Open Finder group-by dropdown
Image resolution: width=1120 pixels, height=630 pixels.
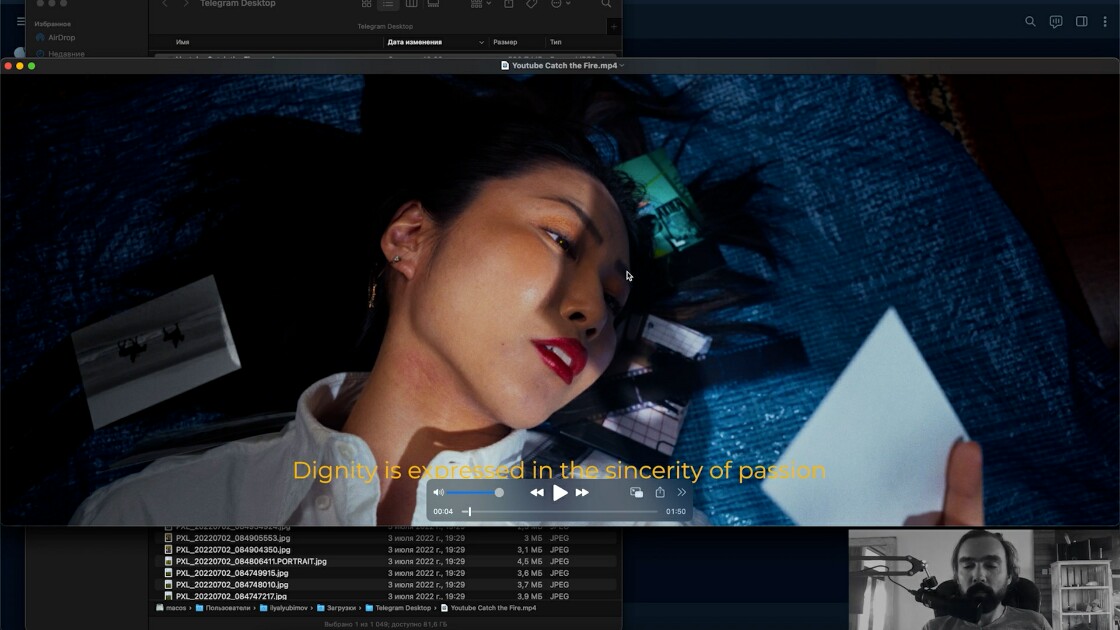[481, 4]
